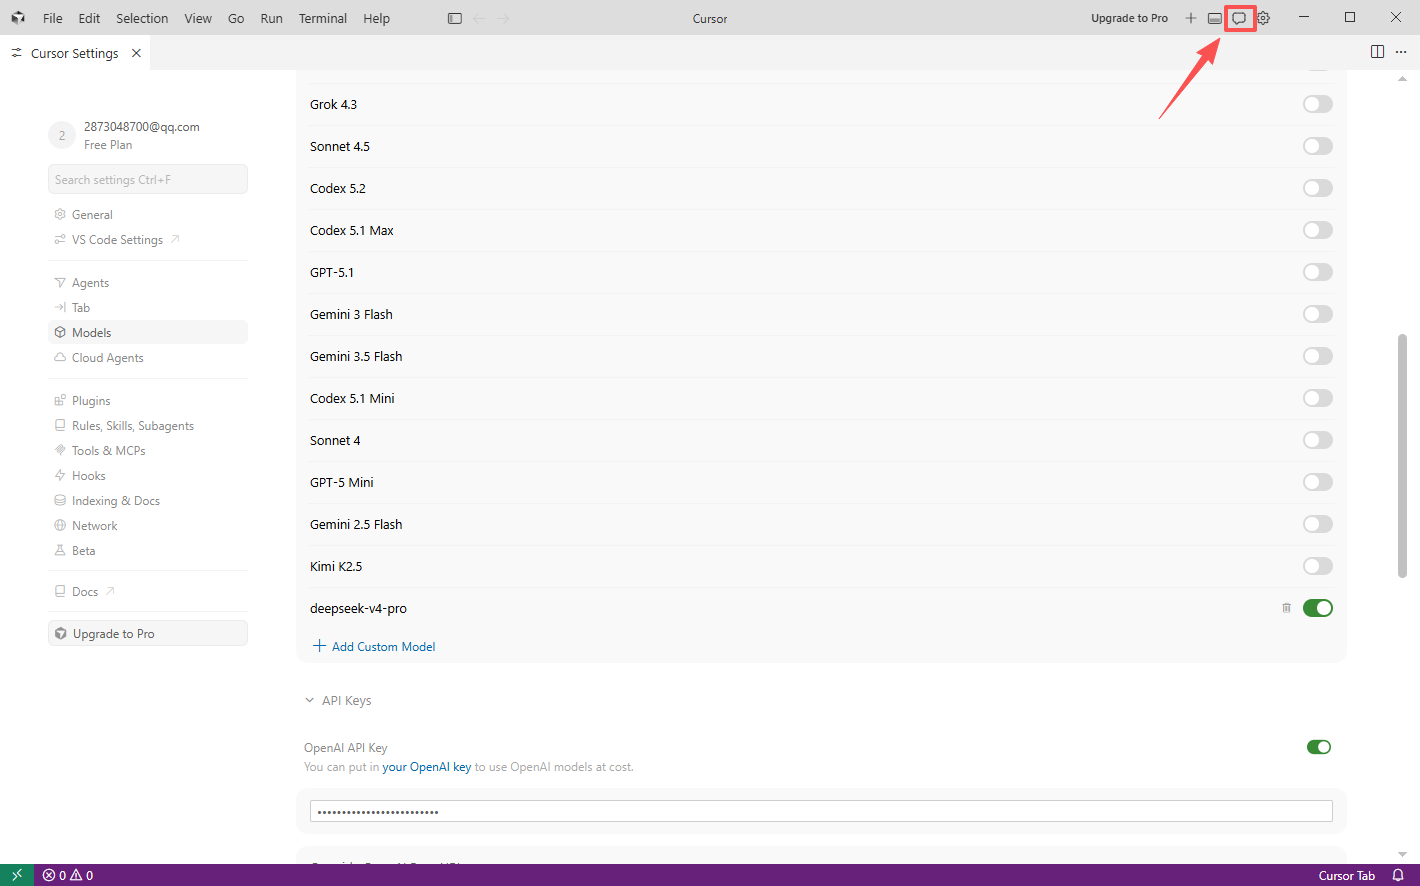Go back with the left arrow
The image size is (1420, 886).
tap(479, 18)
